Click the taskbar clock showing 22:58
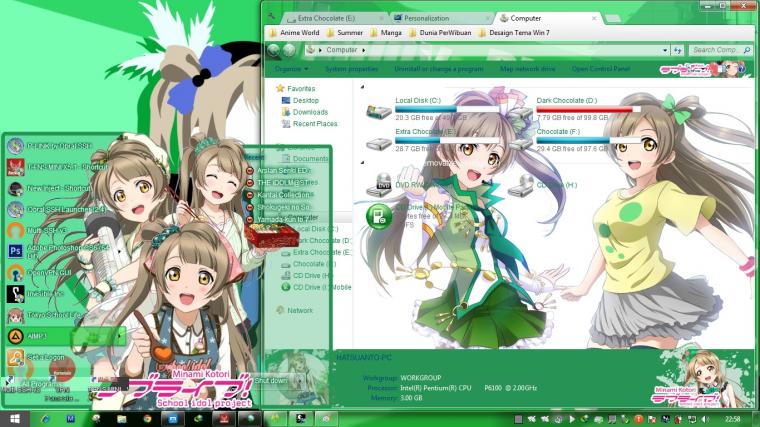Screen dimensions: 760x427 click(x=732, y=419)
